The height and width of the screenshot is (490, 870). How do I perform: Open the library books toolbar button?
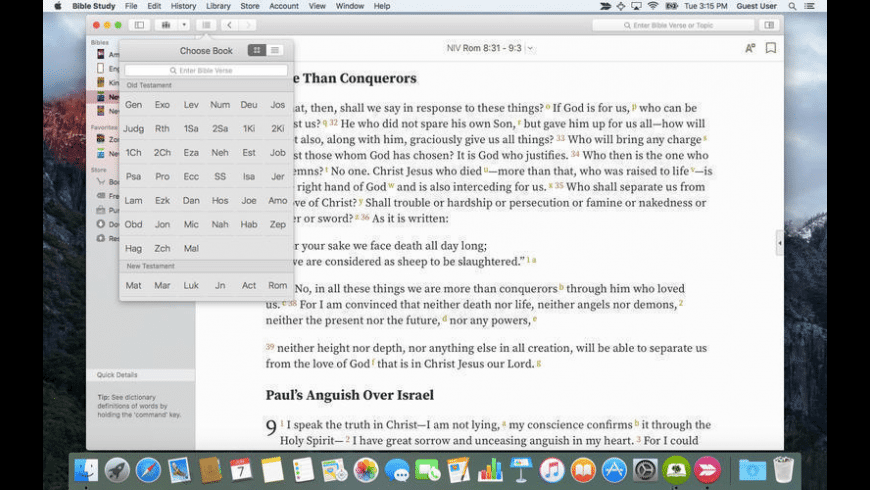click(165, 25)
